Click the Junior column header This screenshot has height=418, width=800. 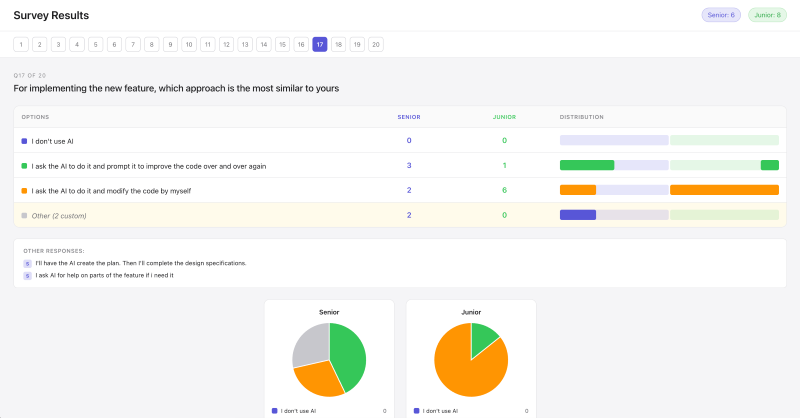pyautogui.click(x=504, y=117)
